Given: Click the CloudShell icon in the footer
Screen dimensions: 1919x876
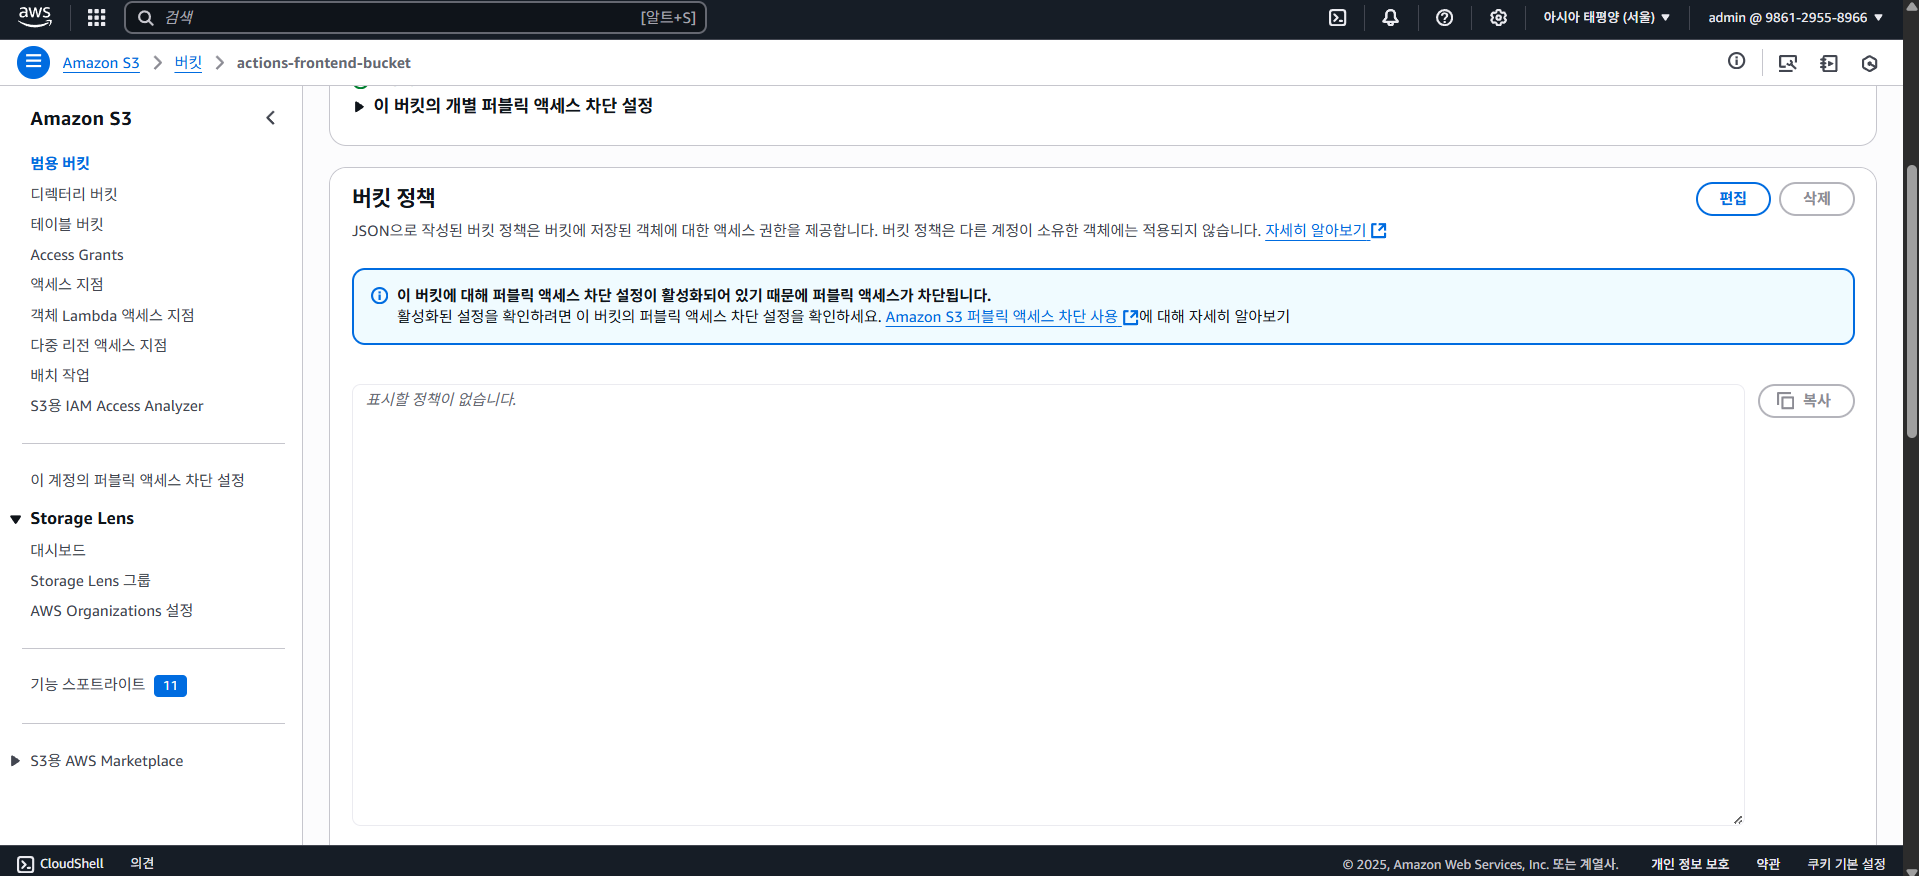Looking at the screenshot, I should coord(26,864).
